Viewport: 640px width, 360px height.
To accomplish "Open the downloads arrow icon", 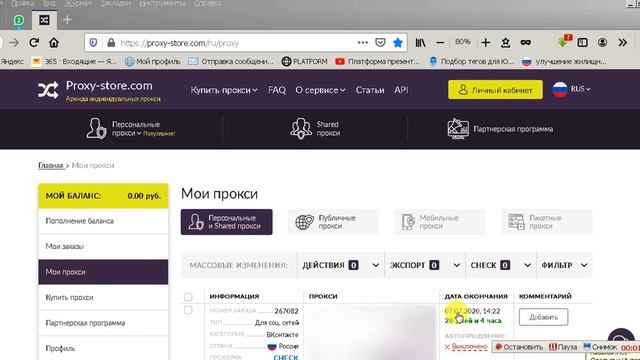I will pyautogui.click(x=564, y=41).
